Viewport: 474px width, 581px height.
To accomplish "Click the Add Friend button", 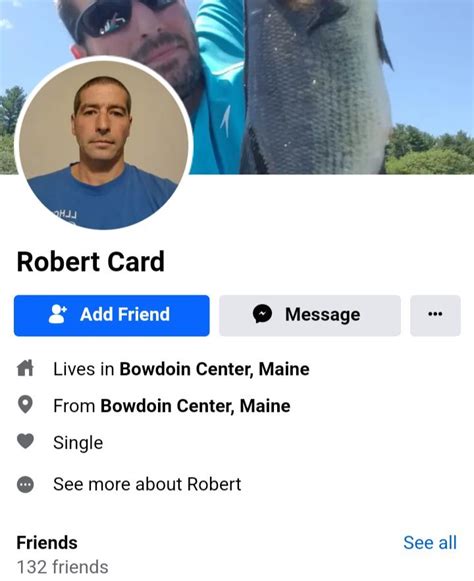I will coord(112,315).
